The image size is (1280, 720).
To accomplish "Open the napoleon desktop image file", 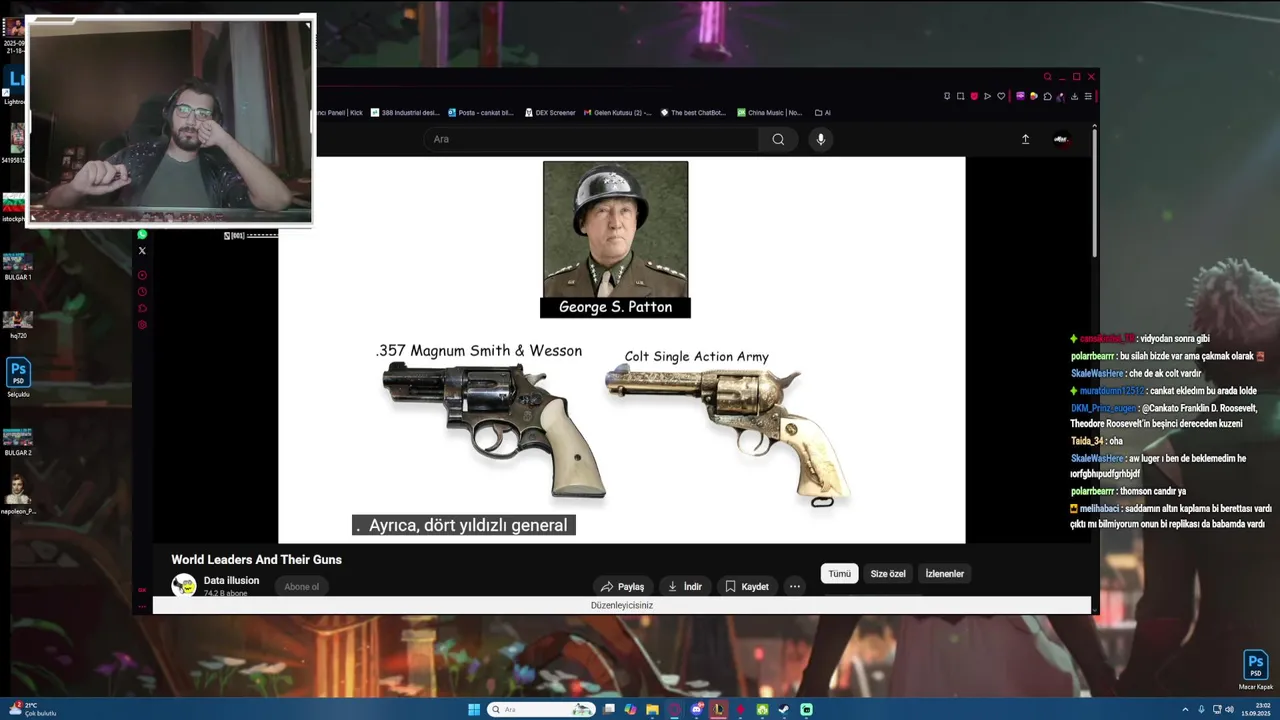I will click(18, 494).
